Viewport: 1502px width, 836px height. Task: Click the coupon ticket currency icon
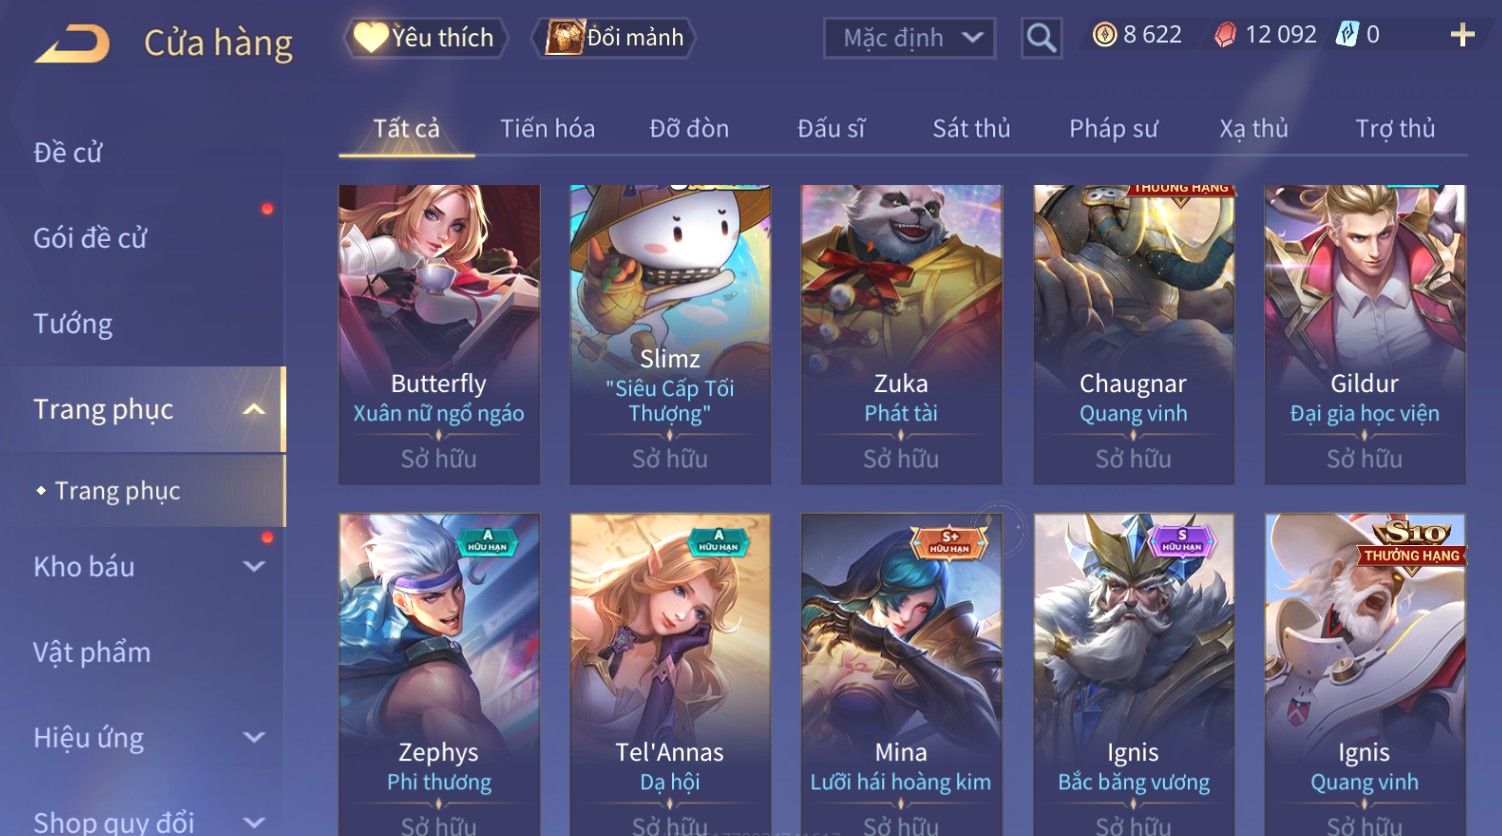point(1348,35)
